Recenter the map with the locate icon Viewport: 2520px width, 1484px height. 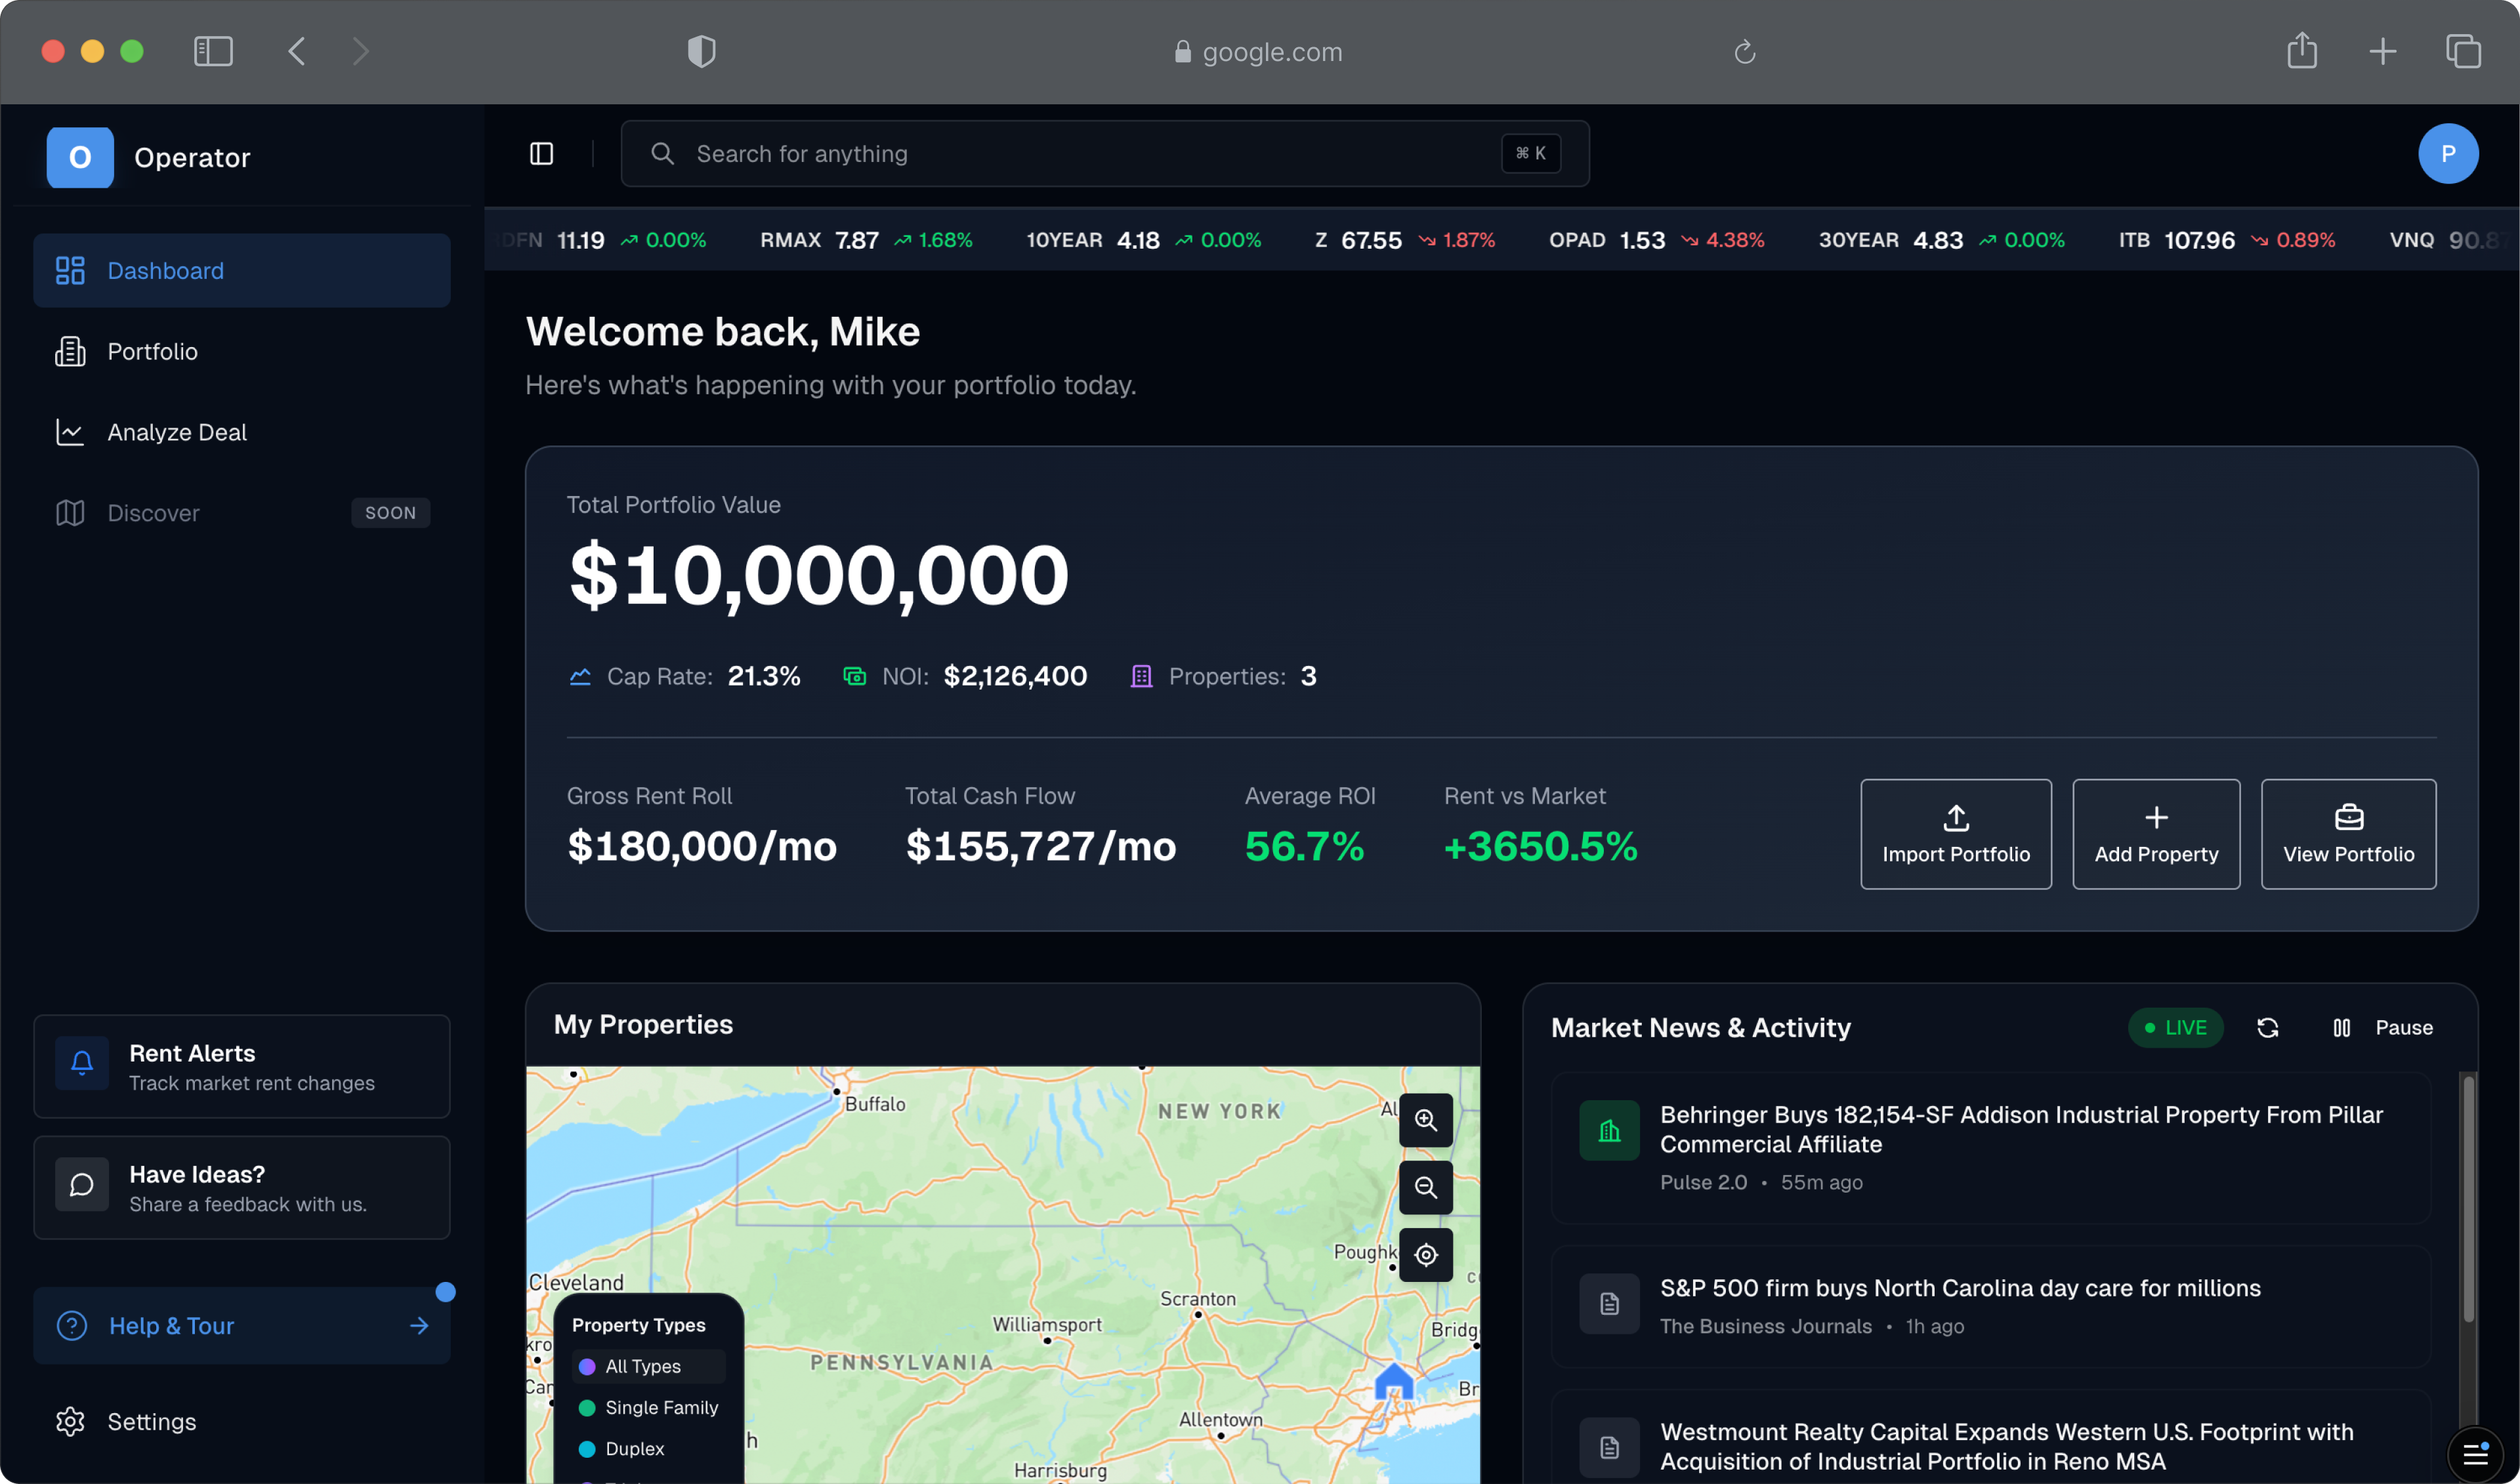[1426, 1255]
